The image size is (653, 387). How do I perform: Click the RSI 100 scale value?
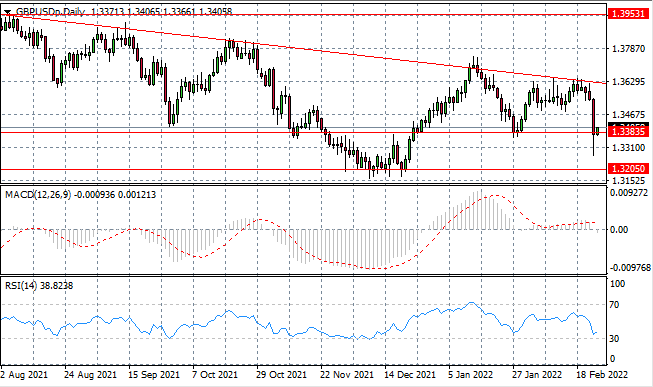point(617,284)
